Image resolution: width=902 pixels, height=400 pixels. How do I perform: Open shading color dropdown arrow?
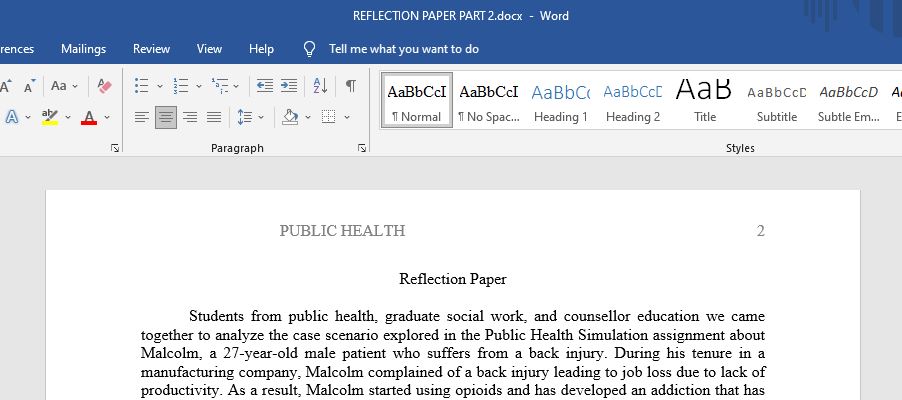308,117
